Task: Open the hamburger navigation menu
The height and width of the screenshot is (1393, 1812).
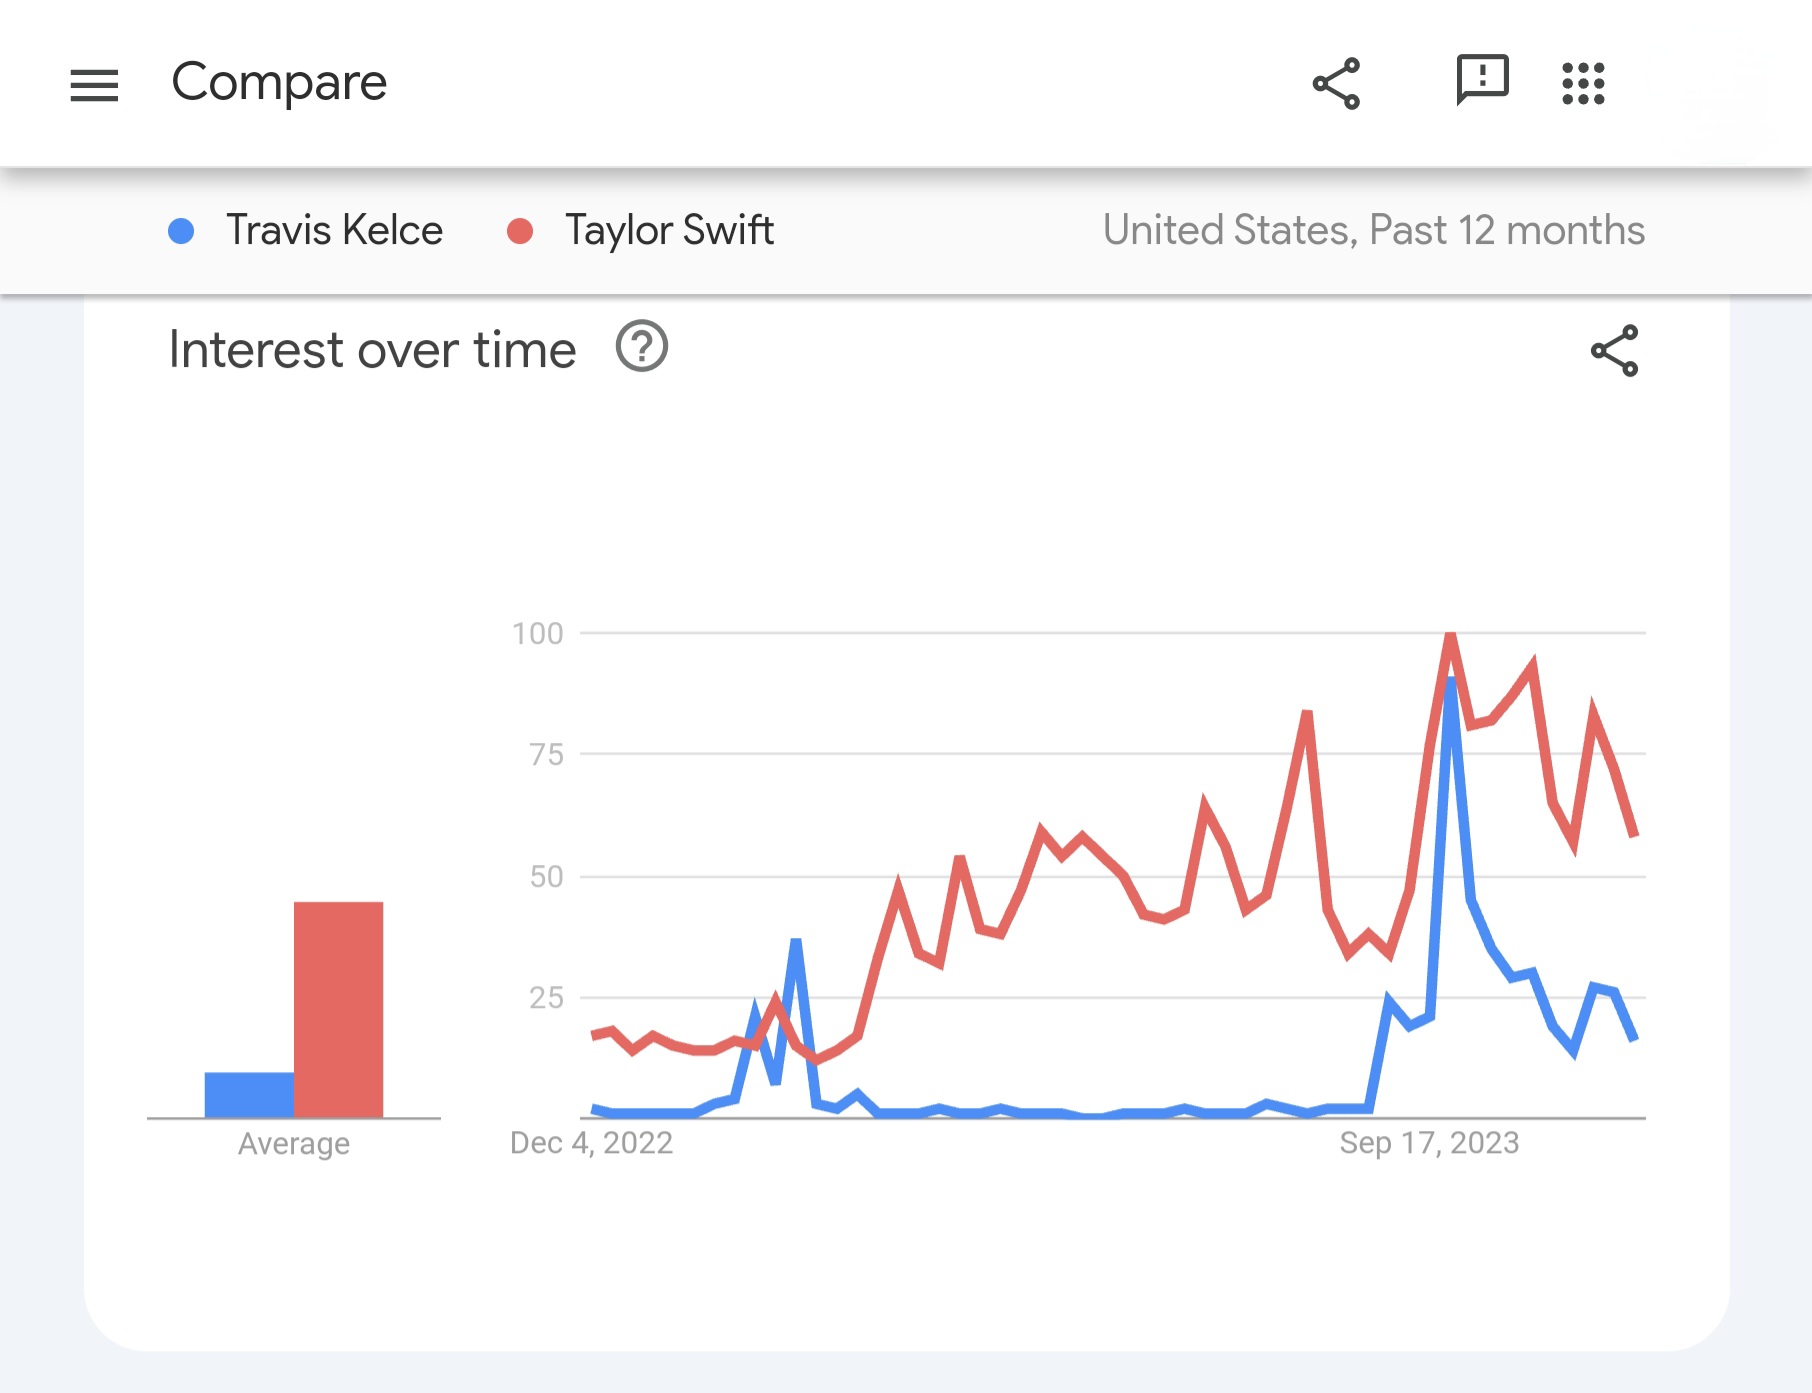Action: (94, 85)
